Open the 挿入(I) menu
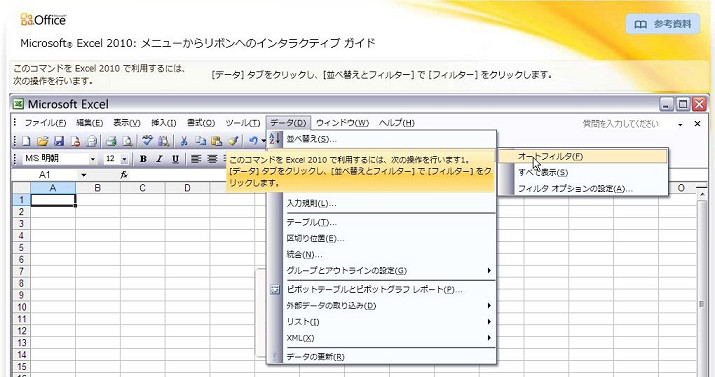Screen dimensions: 715x377 click(x=164, y=123)
